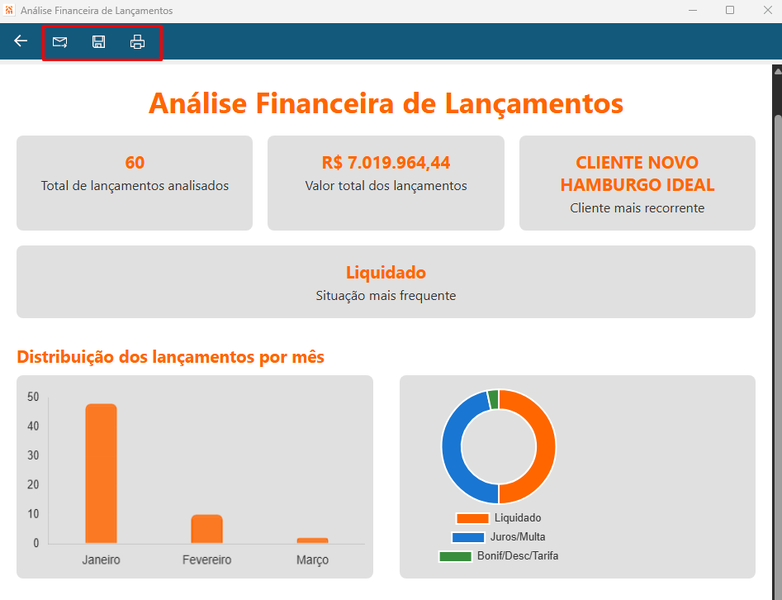The width and height of the screenshot is (782, 600).
Task: Click the orange Liquidado donut segment
Action: click(x=546, y=446)
